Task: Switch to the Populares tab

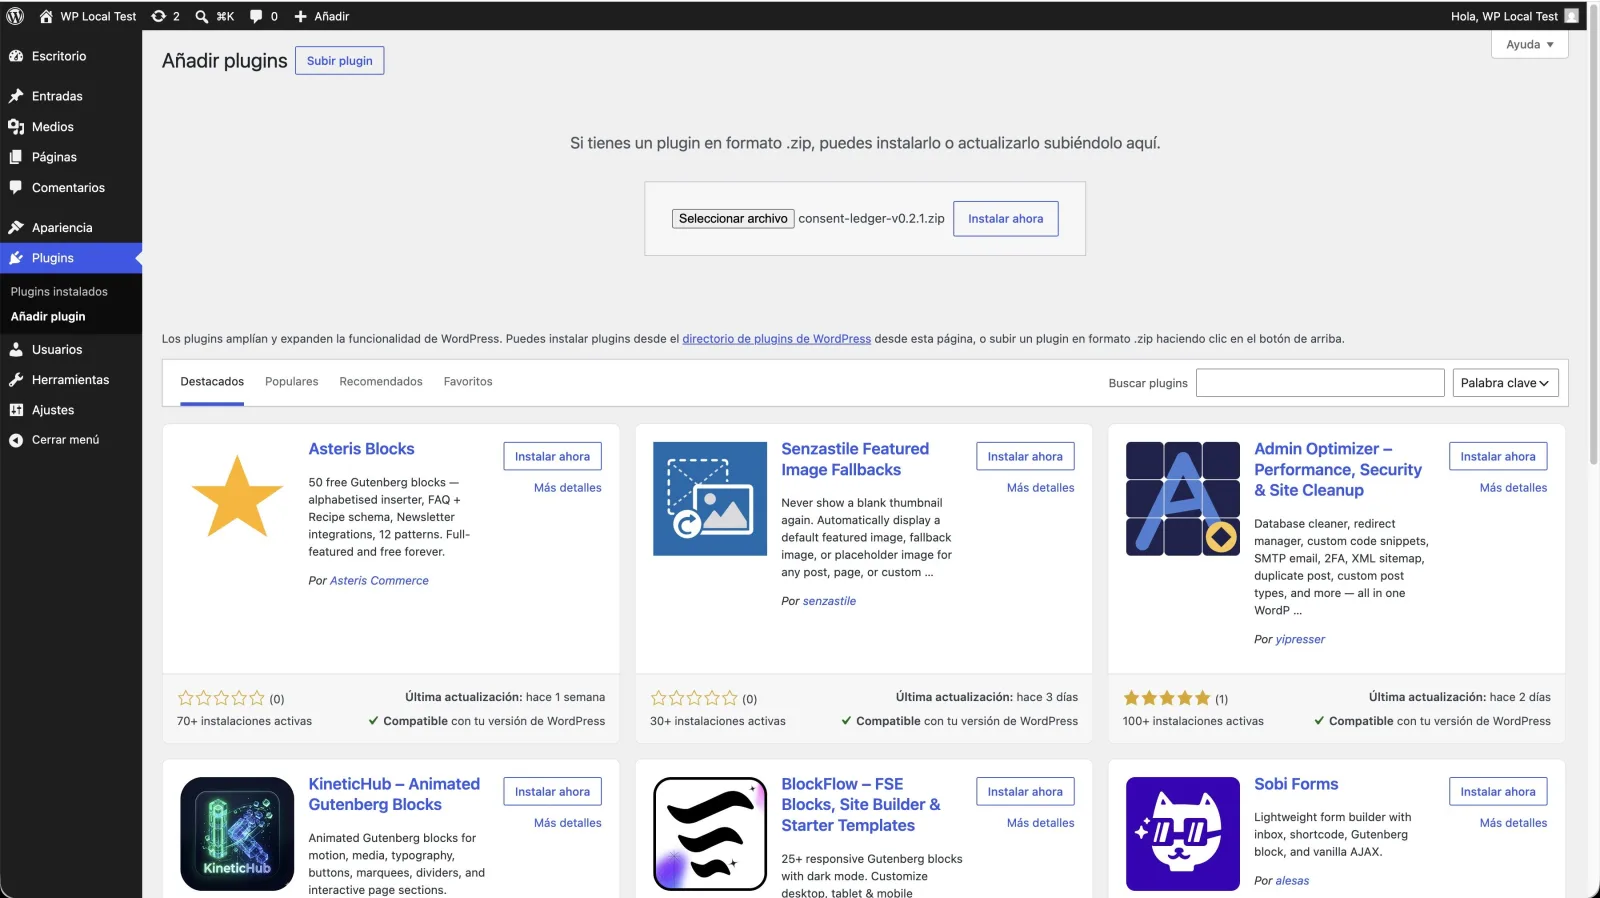Action: point(291,382)
